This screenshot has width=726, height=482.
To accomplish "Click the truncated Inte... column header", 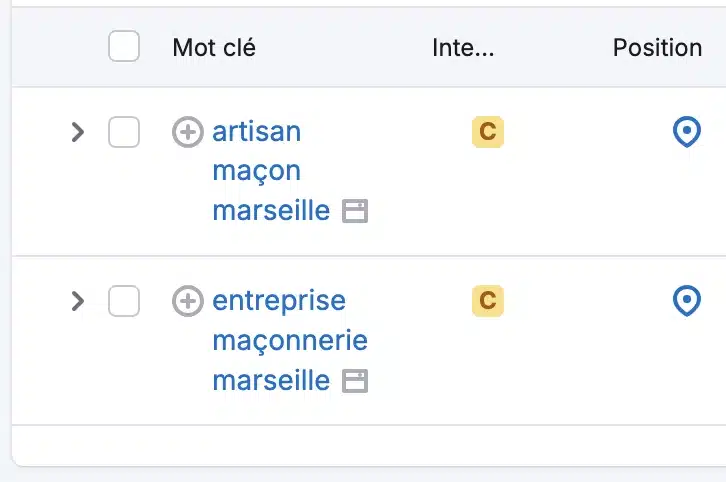I will (x=463, y=48).
